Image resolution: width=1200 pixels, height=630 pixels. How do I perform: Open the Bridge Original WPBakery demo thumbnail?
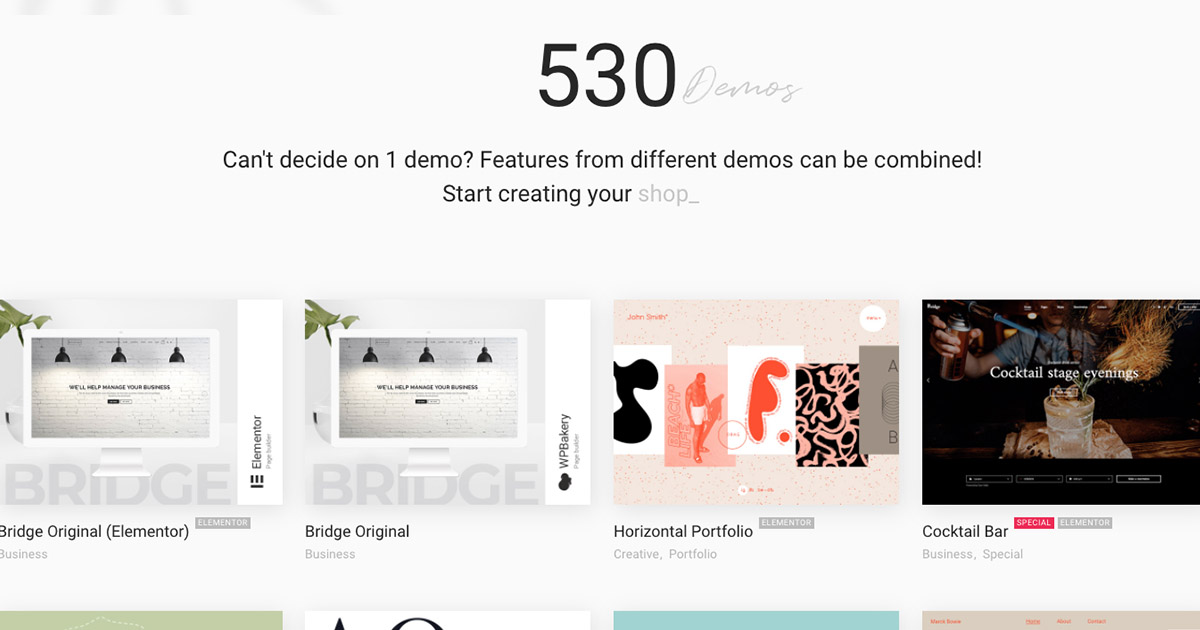pyautogui.click(x=447, y=402)
